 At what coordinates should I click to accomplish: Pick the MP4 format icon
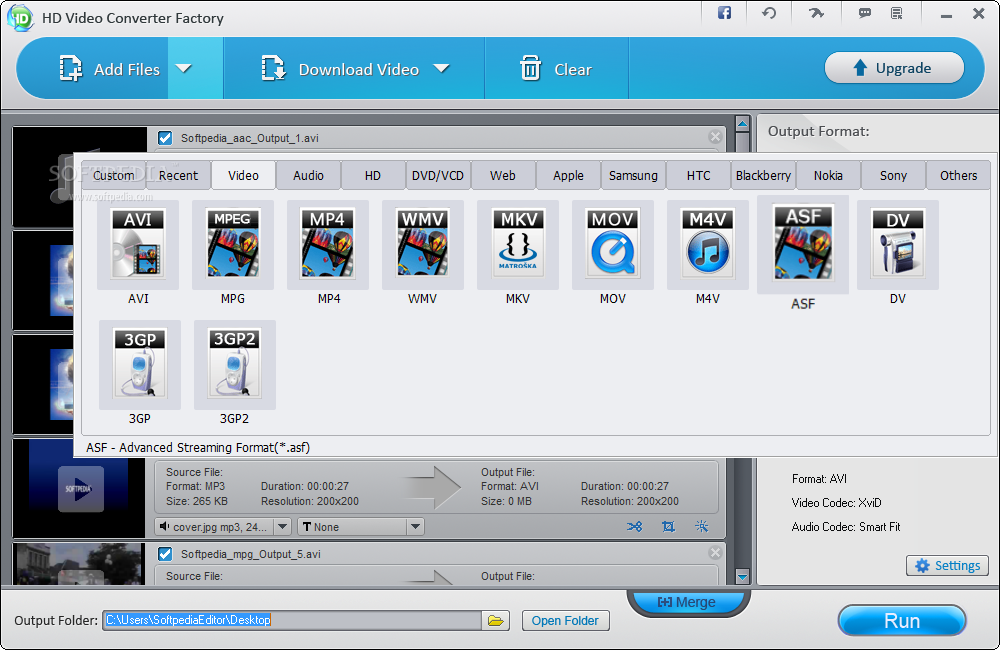[328, 245]
